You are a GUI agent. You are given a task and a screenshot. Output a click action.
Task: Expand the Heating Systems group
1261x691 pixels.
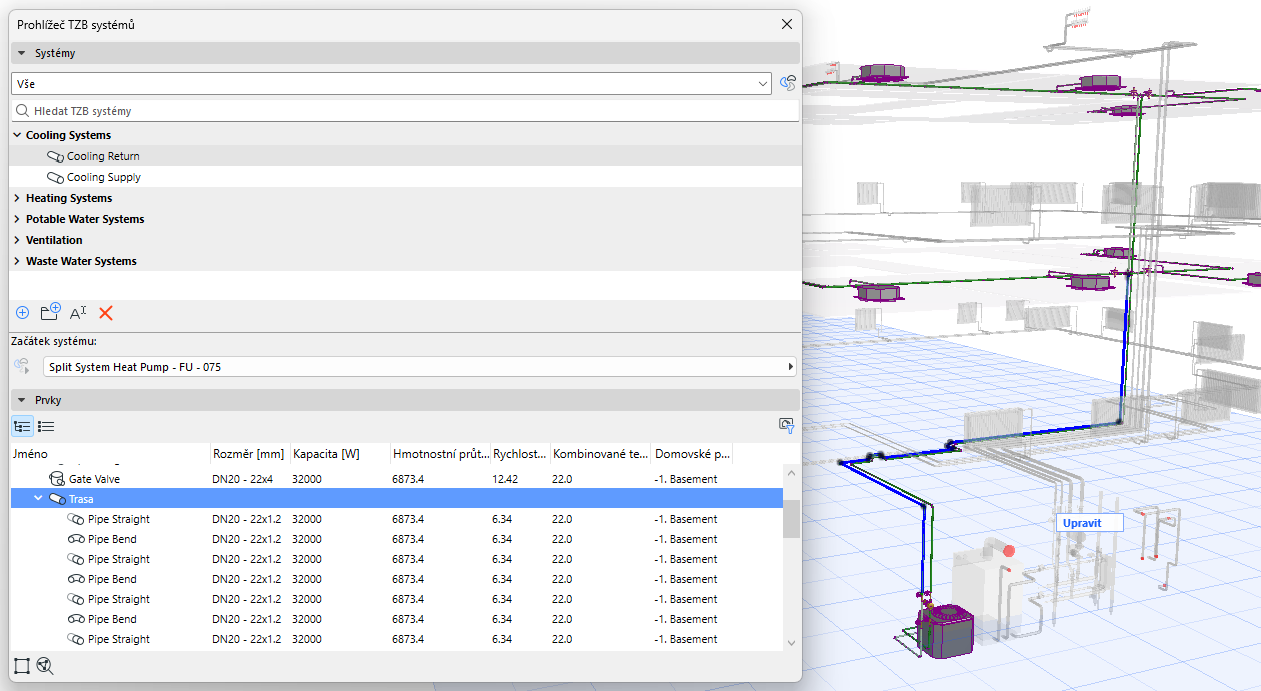[17, 198]
